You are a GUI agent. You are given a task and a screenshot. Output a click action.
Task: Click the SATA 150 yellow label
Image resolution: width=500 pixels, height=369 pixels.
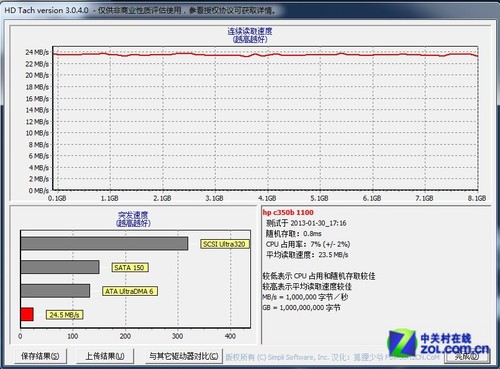coord(129,267)
